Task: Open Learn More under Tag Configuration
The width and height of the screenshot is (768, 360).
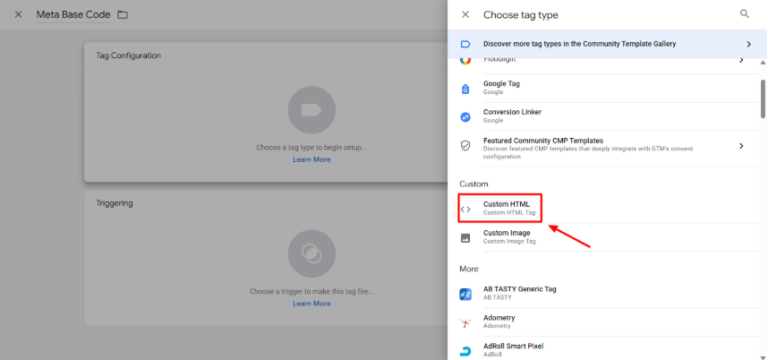Action: tap(312, 160)
